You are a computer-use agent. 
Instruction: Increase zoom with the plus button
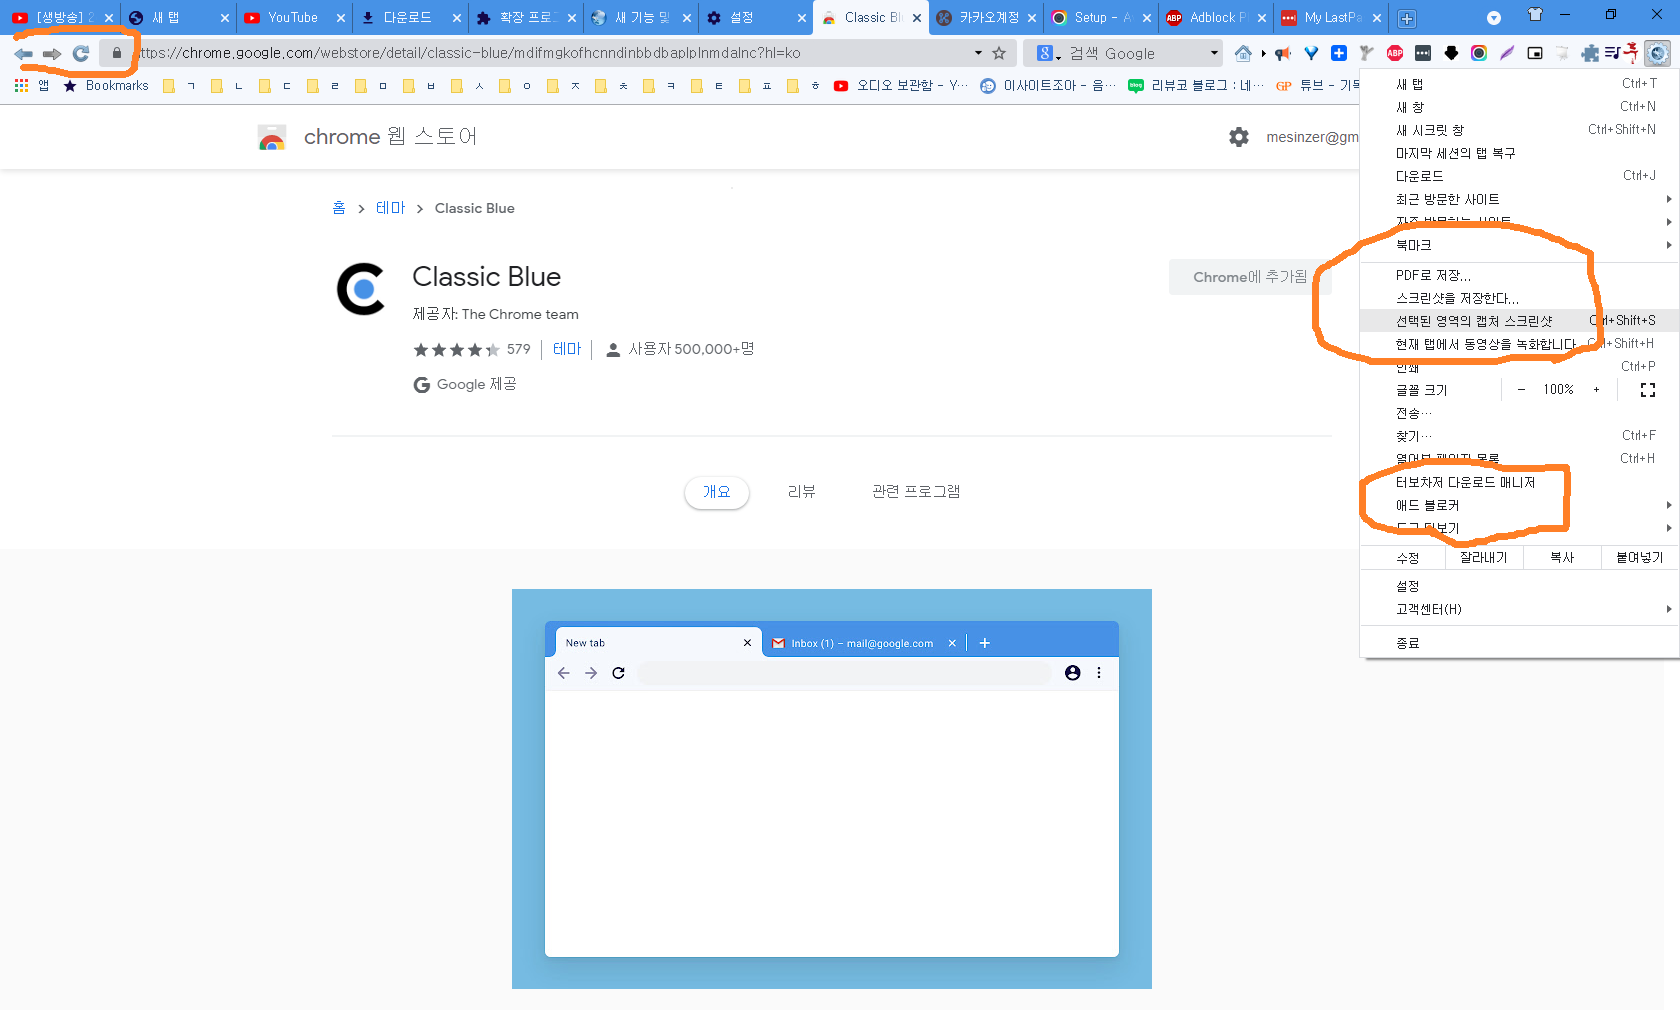(x=1596, y=390)
